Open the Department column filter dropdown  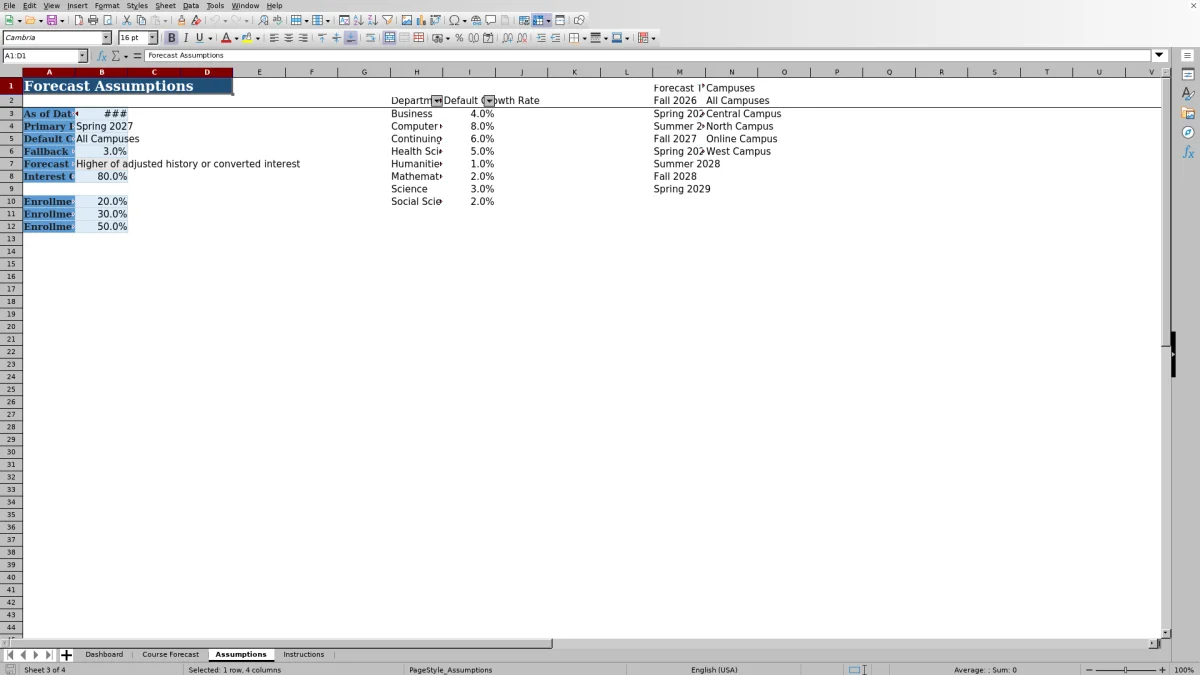pyautogui.click(x=437, y=101)
